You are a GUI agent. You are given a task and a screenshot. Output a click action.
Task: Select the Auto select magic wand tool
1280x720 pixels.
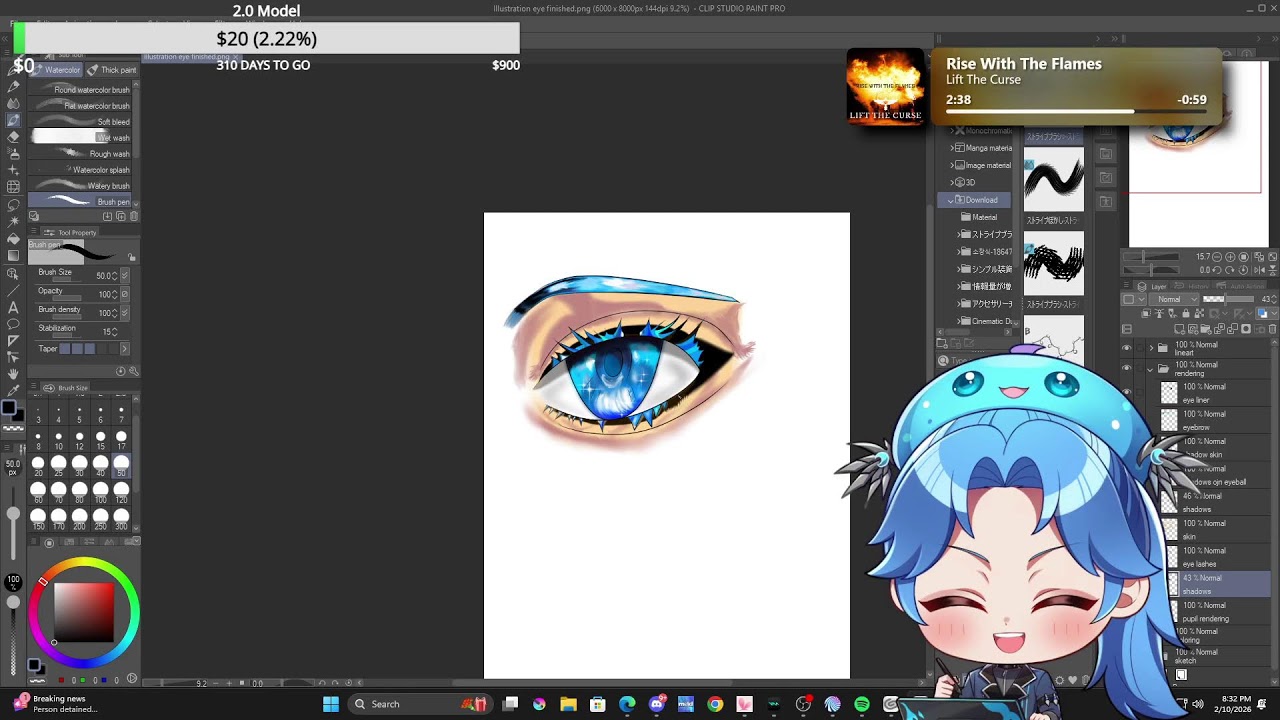[x=13, y=221]
